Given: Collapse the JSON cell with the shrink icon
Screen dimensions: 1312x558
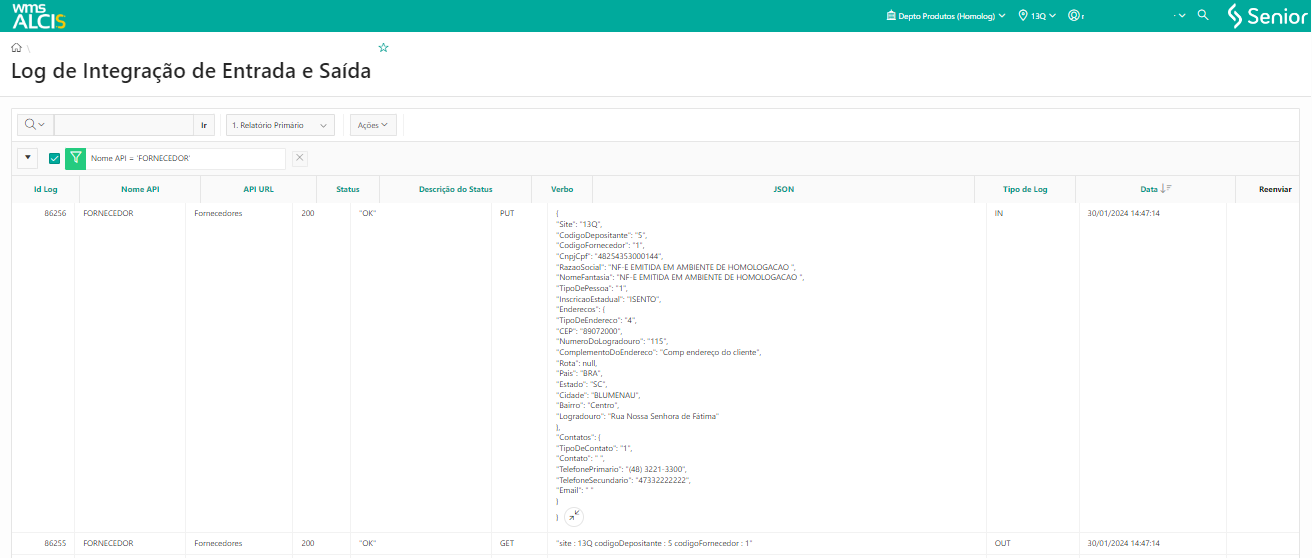Looking at the screenshot, I should click(573, 516).
